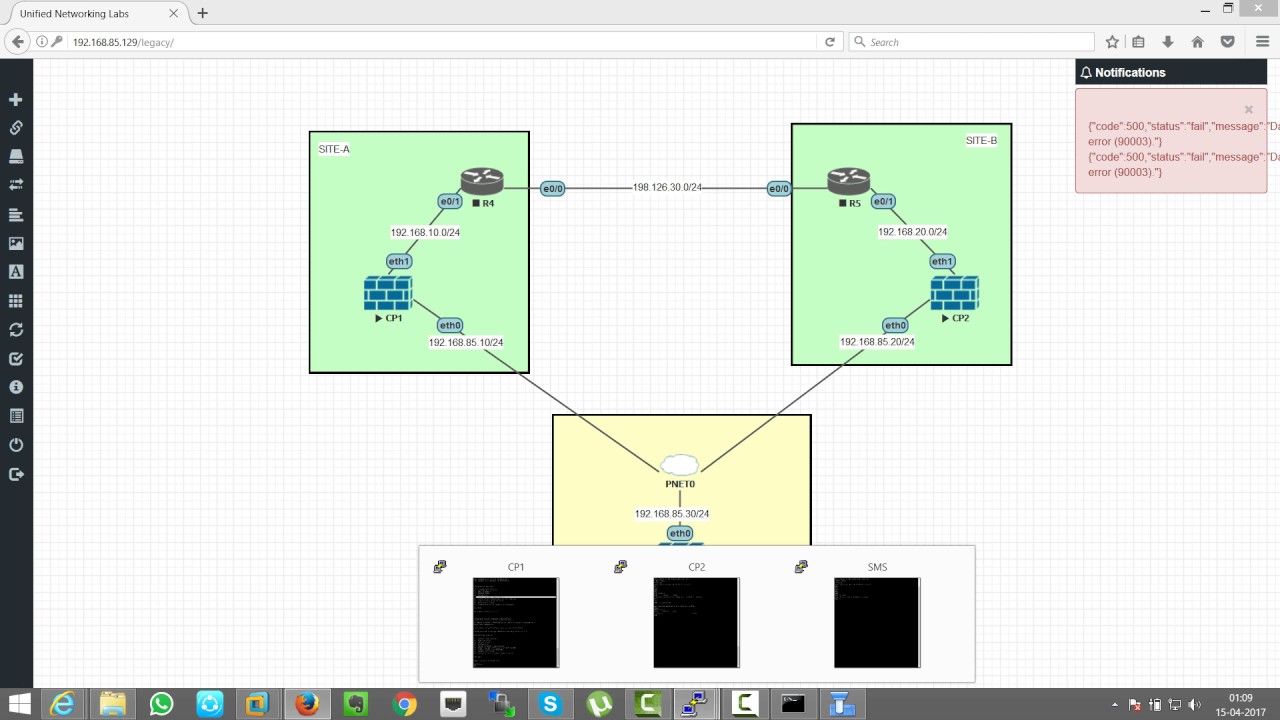Click the power close-lab icon

coord(16,445)
